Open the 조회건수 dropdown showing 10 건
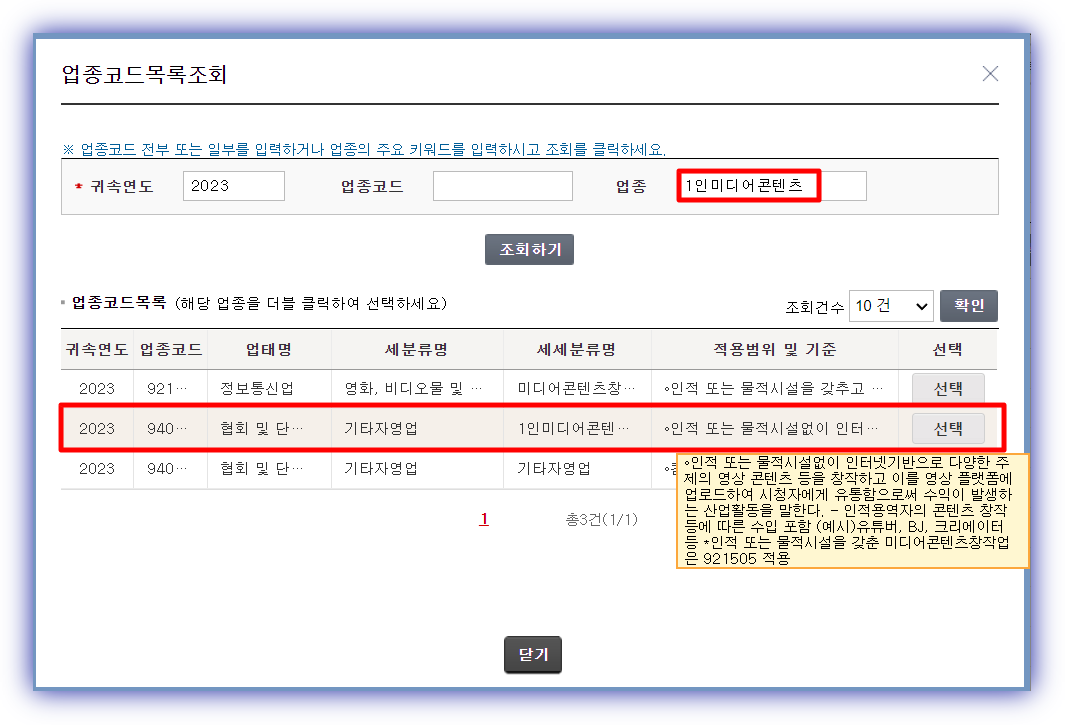Screen dimensions: 1065x725 click(890, 305)
